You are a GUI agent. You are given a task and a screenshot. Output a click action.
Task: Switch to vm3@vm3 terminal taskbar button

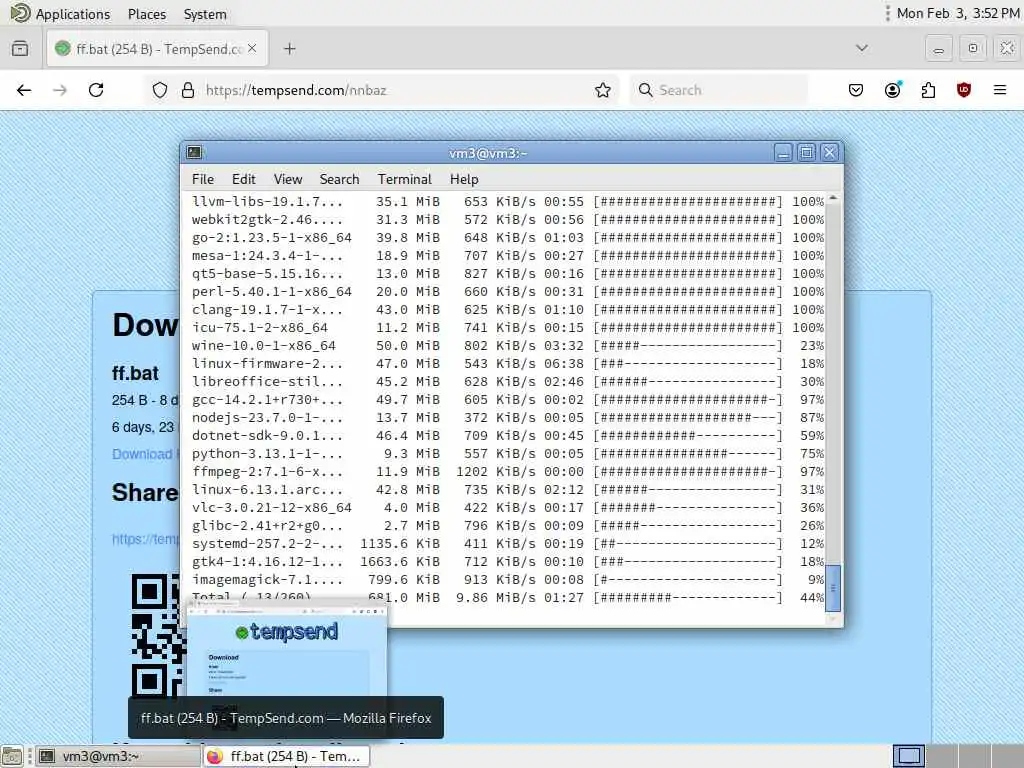click(x=118, y=756)
